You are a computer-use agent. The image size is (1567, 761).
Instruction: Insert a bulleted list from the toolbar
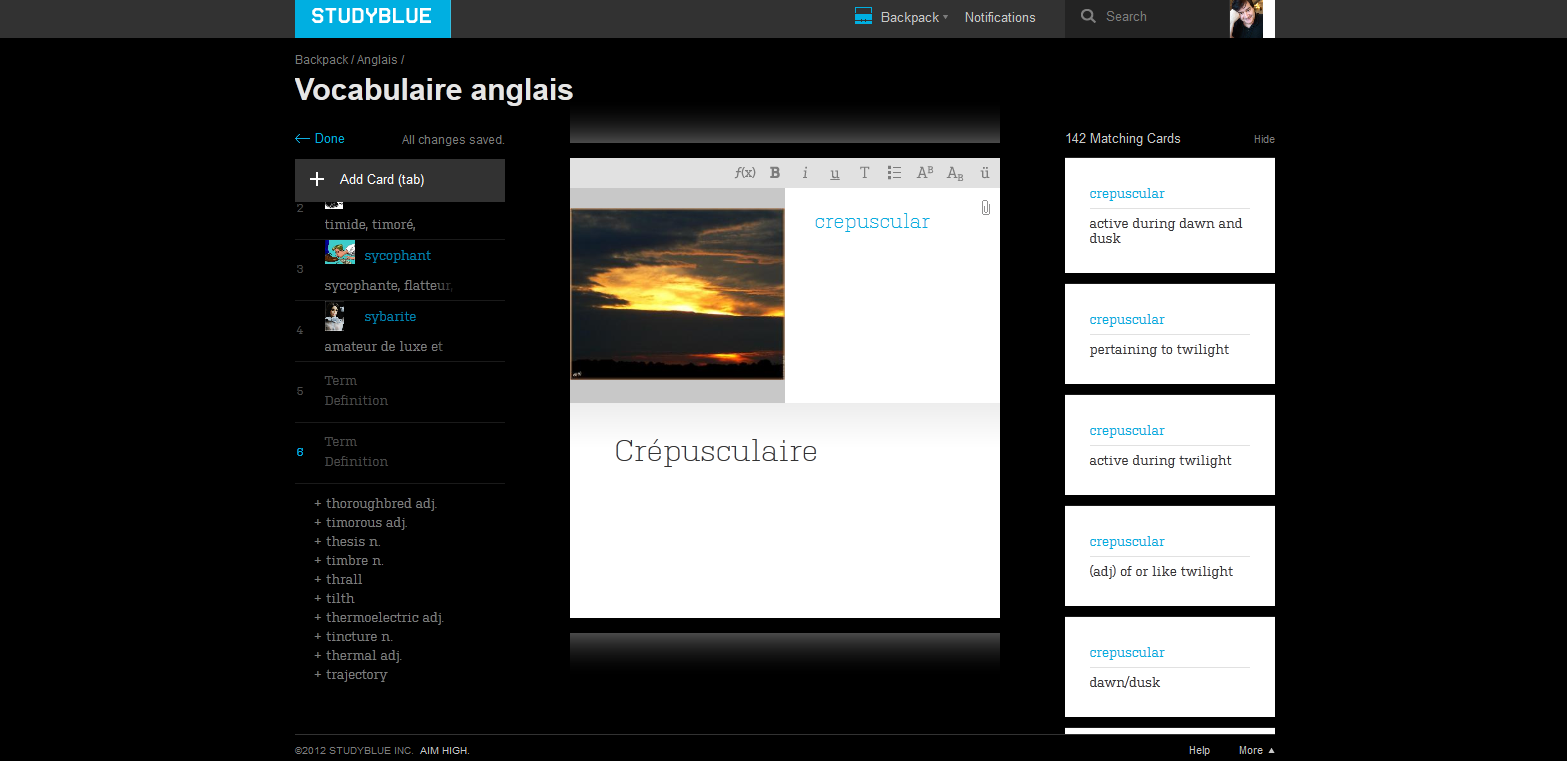pos(894,172)
